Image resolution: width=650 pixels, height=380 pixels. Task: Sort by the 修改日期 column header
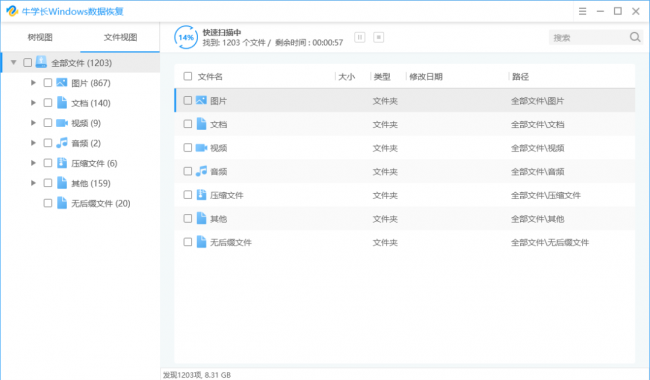tap(426, 77)
